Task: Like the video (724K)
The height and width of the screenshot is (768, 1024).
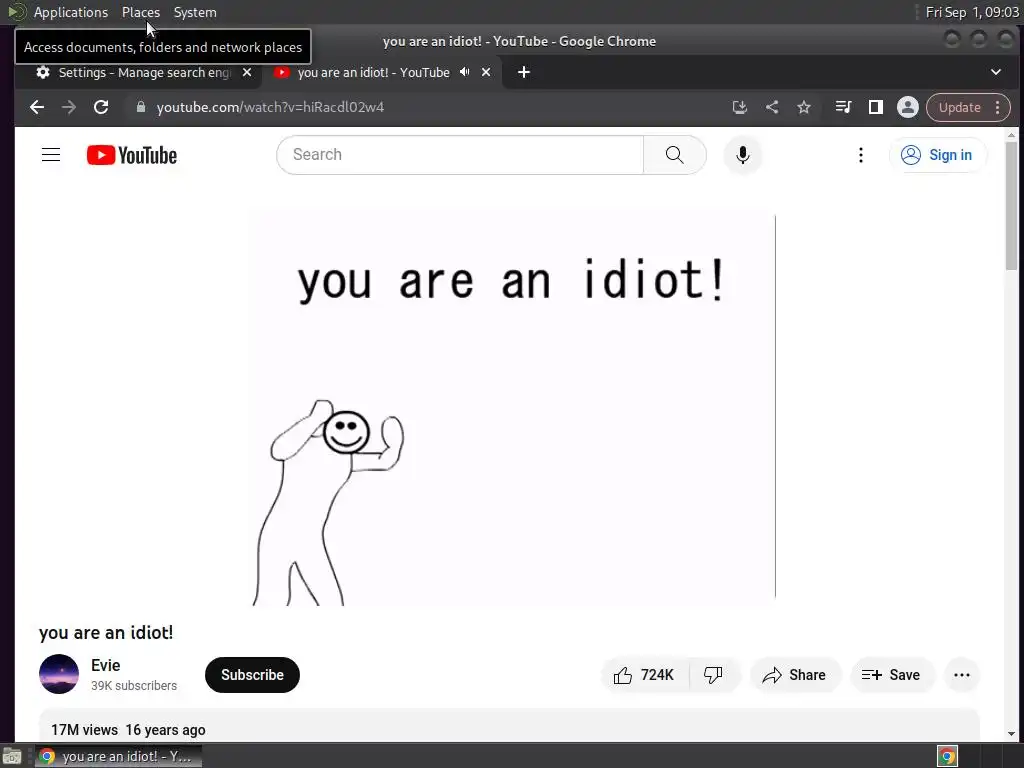Action: pos(644,675)
